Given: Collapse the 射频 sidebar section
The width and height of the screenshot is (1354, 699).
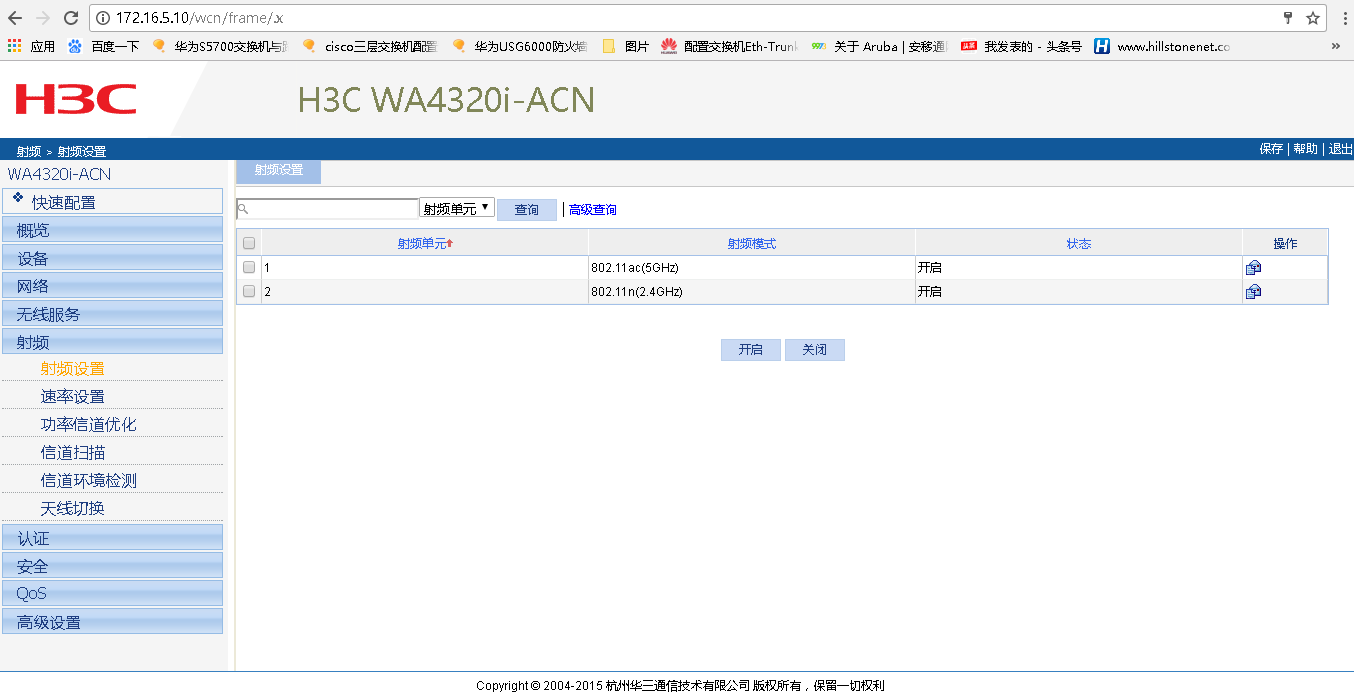Looking at the screenshot, I should [112, 341].
